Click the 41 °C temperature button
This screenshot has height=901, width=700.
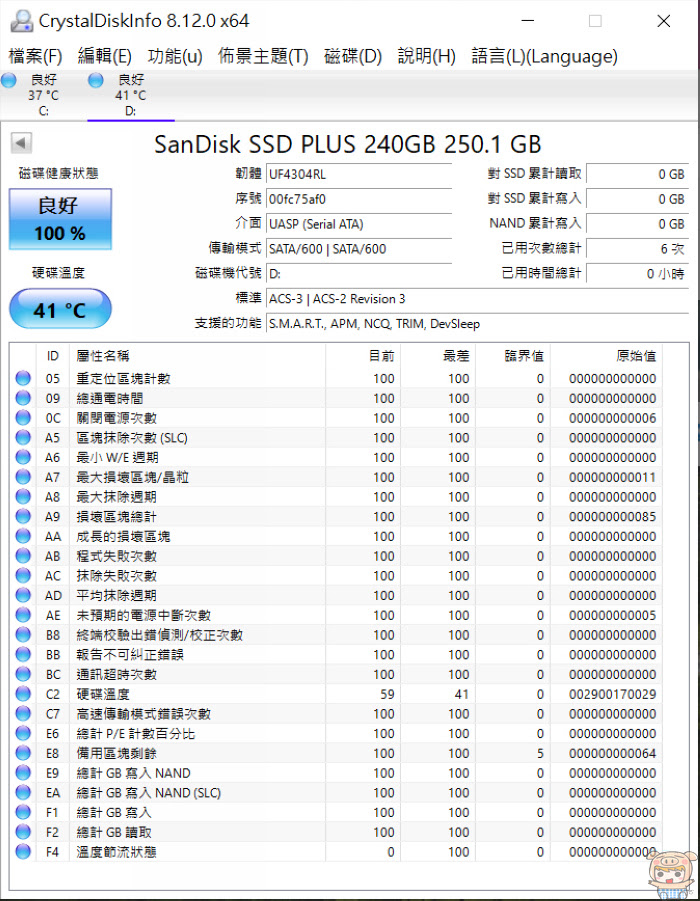click(x=60, y=309)
